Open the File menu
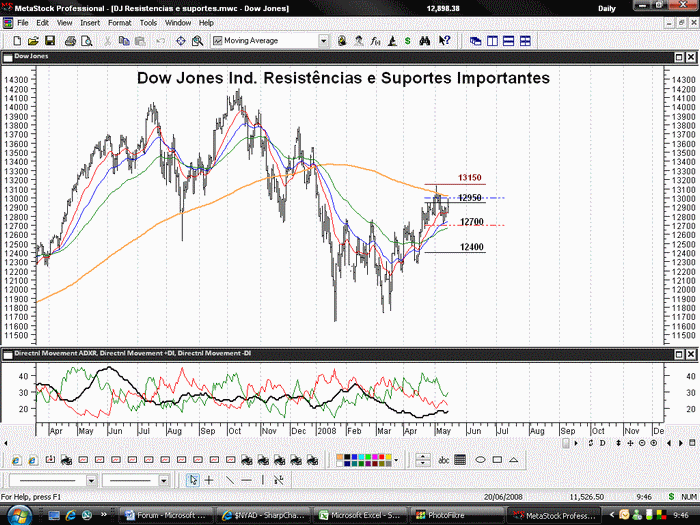 pyautogui.click(x=22, y=23)
